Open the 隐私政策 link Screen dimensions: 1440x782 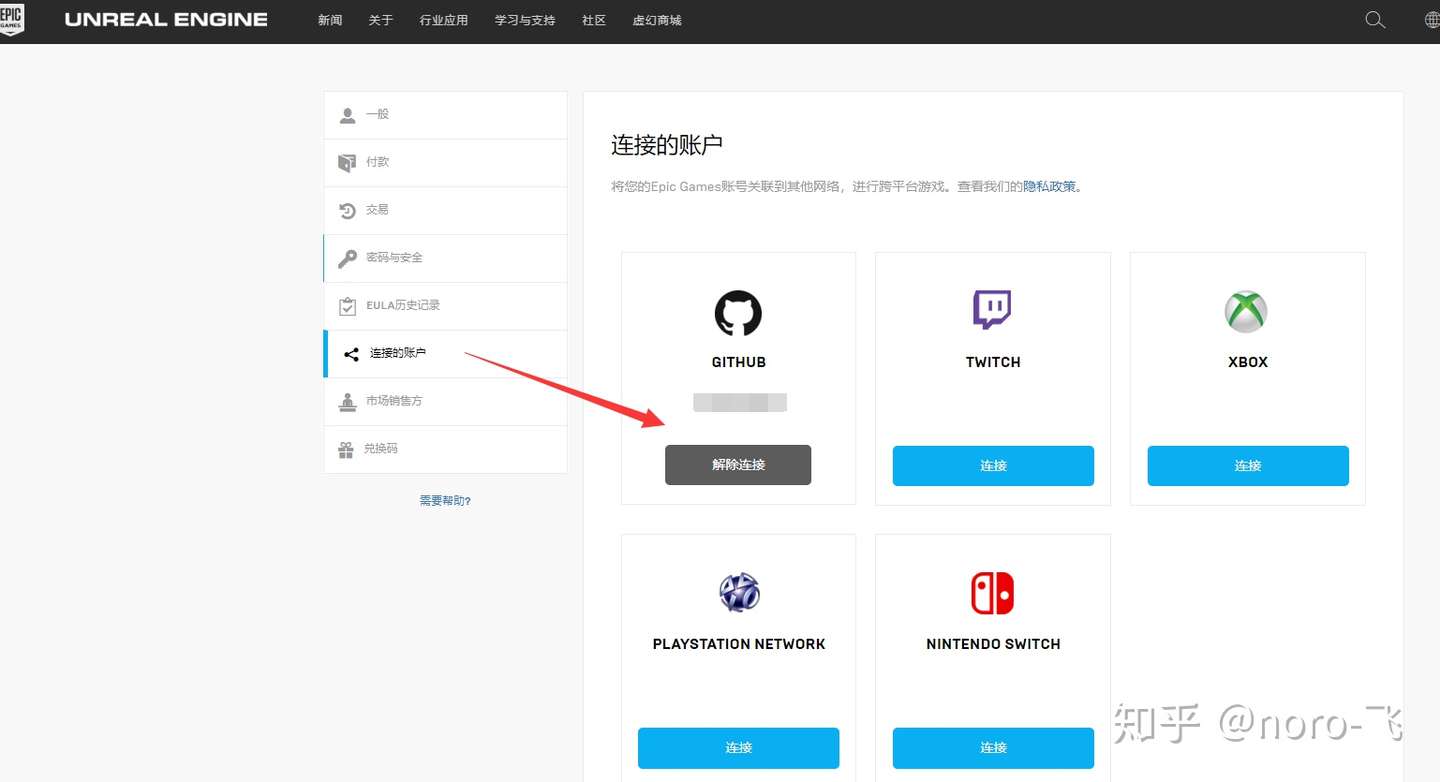(x=1049, y=187)
